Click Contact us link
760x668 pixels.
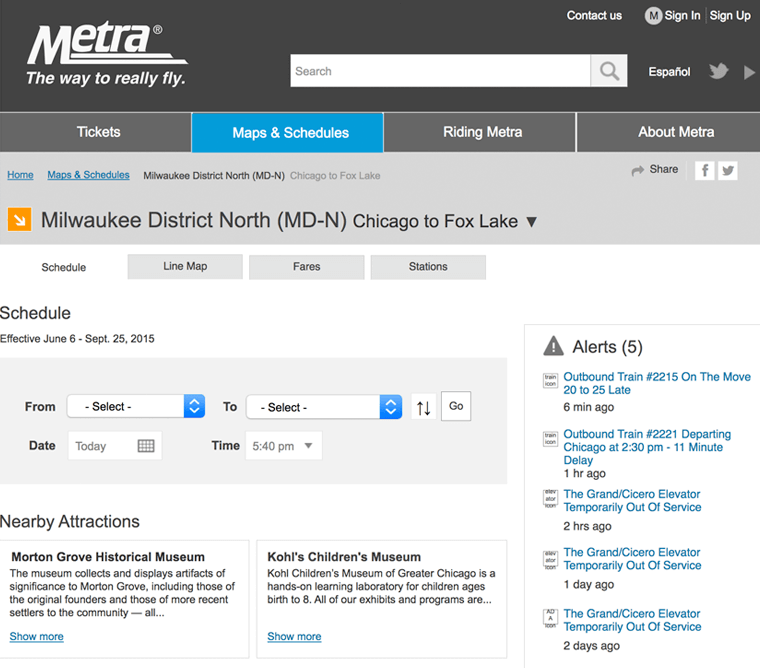click(x=594, y=16)
